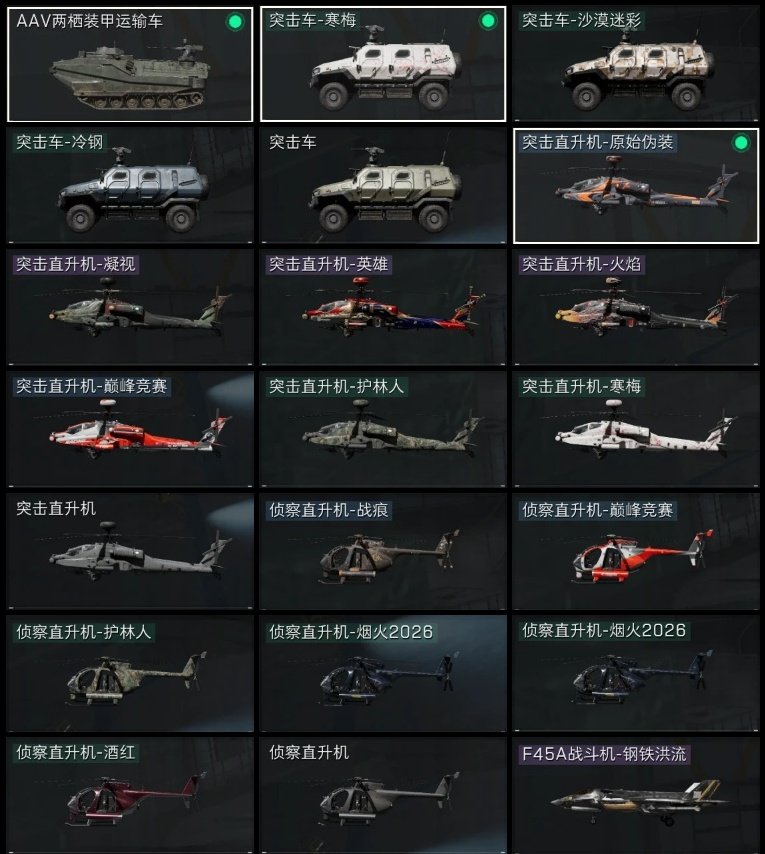Toggle green indicator on 突击直升机-原始伪装
The image size is (765, 854).
click(740, 143)
